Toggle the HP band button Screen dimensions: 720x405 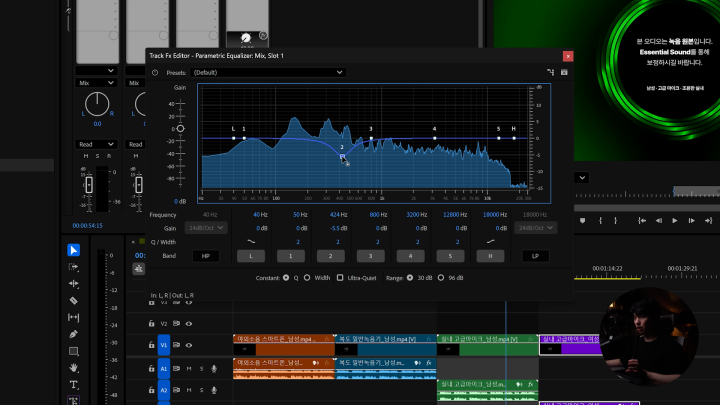(x=204, y=256)
